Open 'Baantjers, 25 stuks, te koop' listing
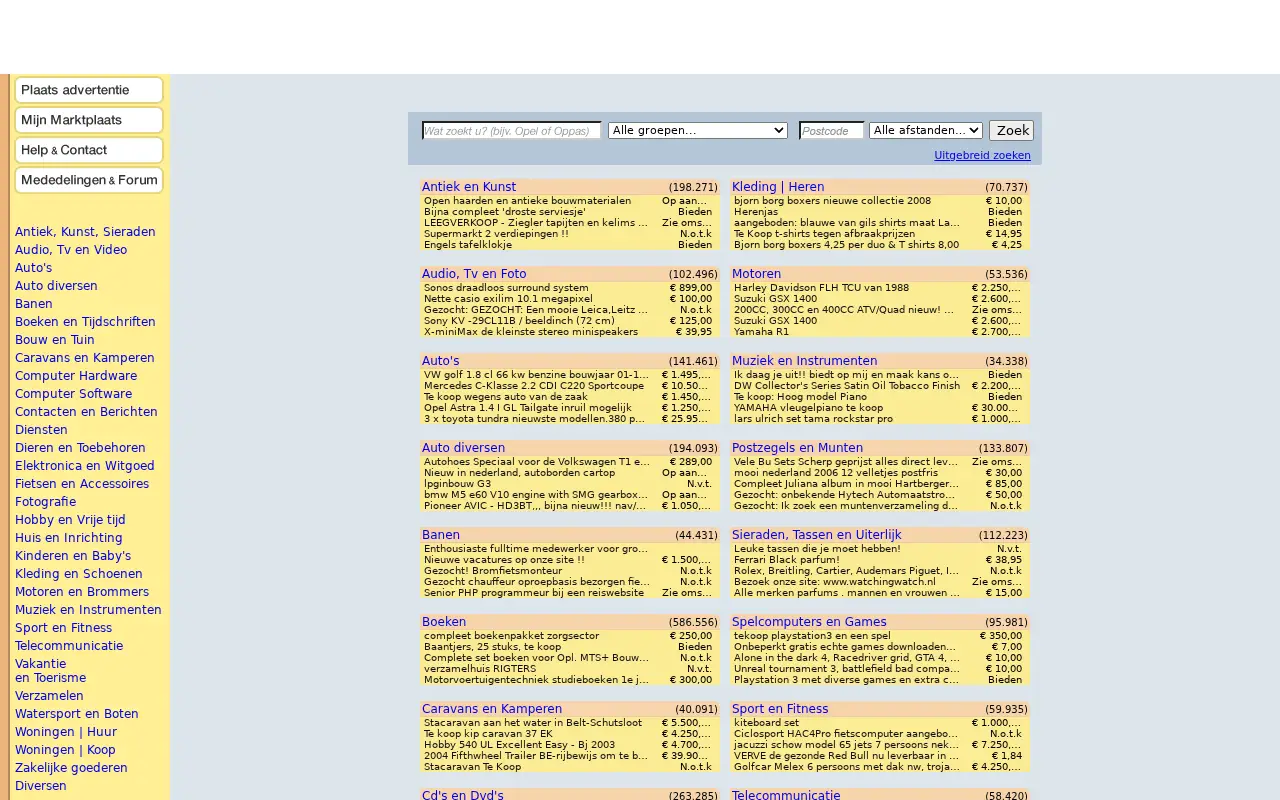The width and height of the screenshot is (1280, 800). click(492, 647)
